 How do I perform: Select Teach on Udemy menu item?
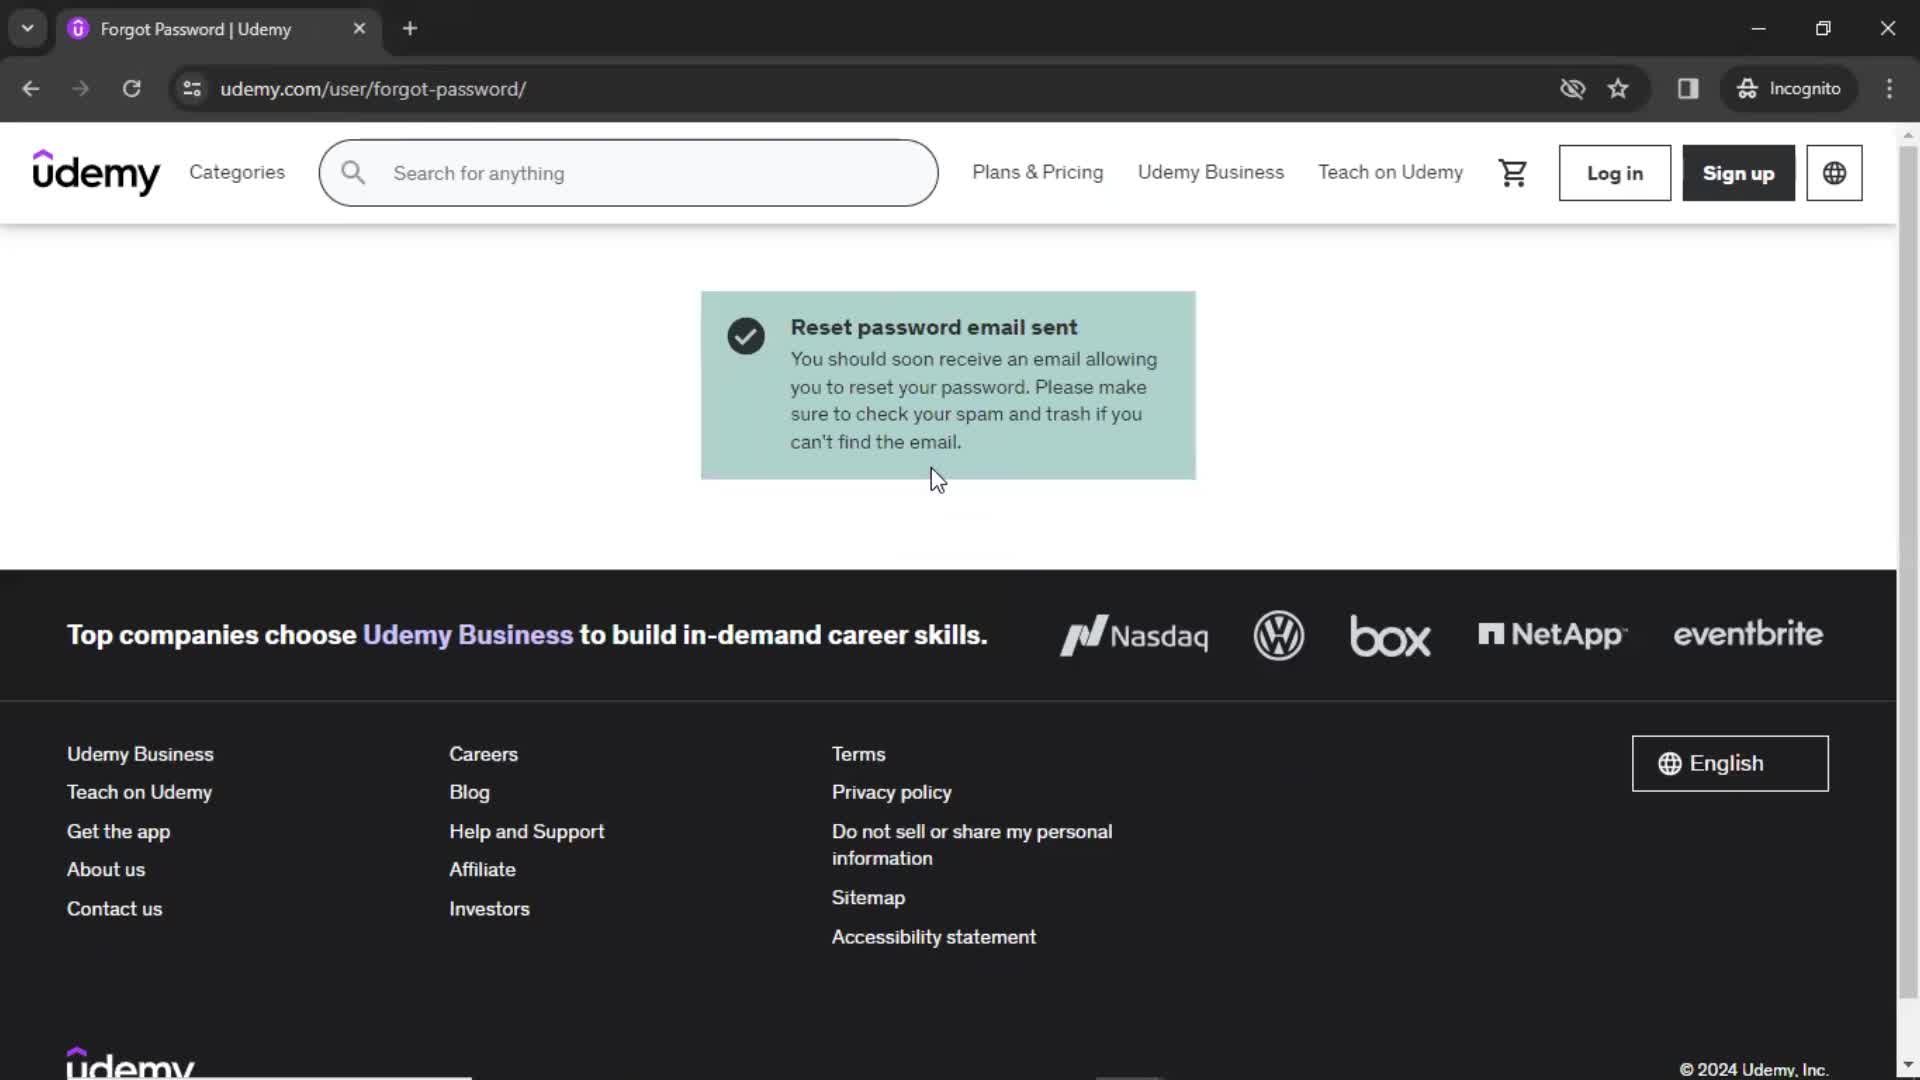(x=1390, y=173)
